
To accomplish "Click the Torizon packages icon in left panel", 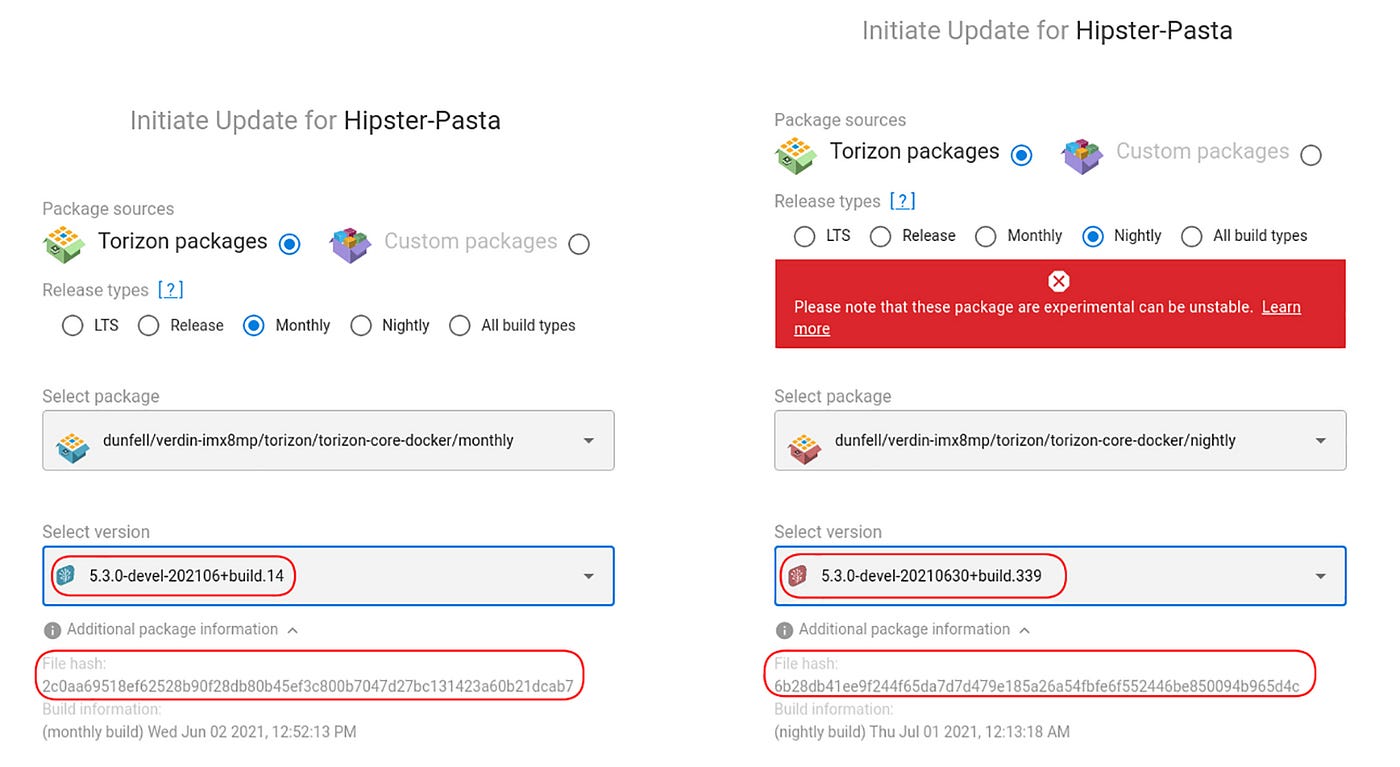I will (63, 243).
